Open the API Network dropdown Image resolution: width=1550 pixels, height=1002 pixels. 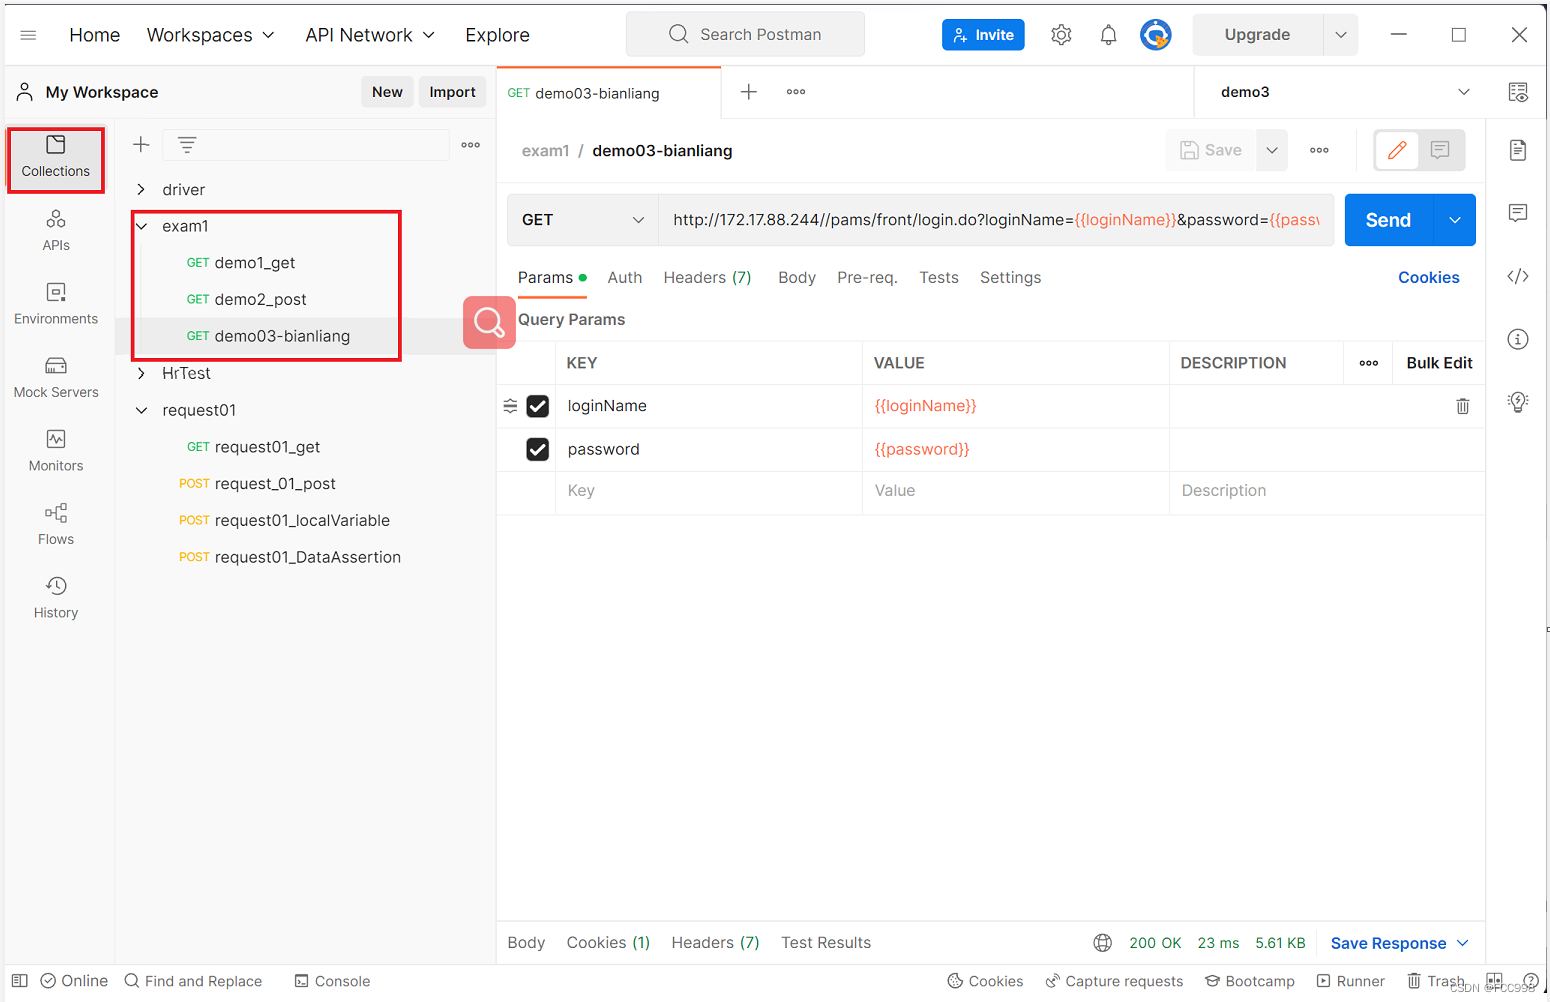[x=370, y=35]
